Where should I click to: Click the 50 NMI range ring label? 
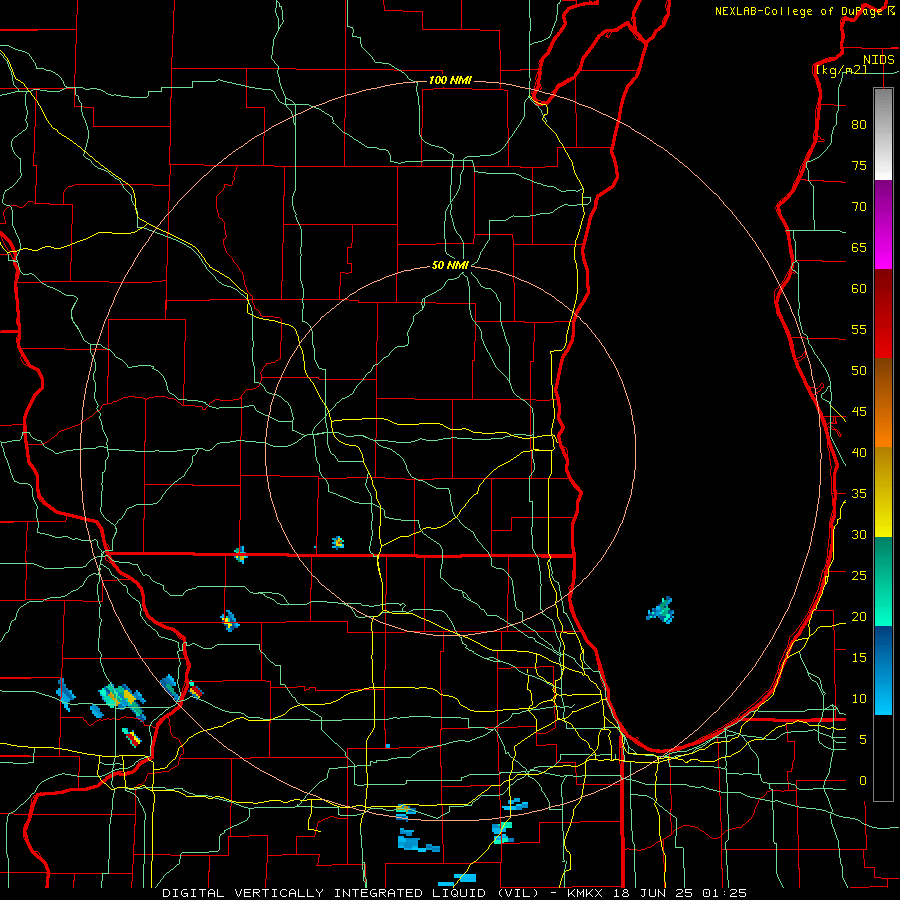[x=451, y=265]
